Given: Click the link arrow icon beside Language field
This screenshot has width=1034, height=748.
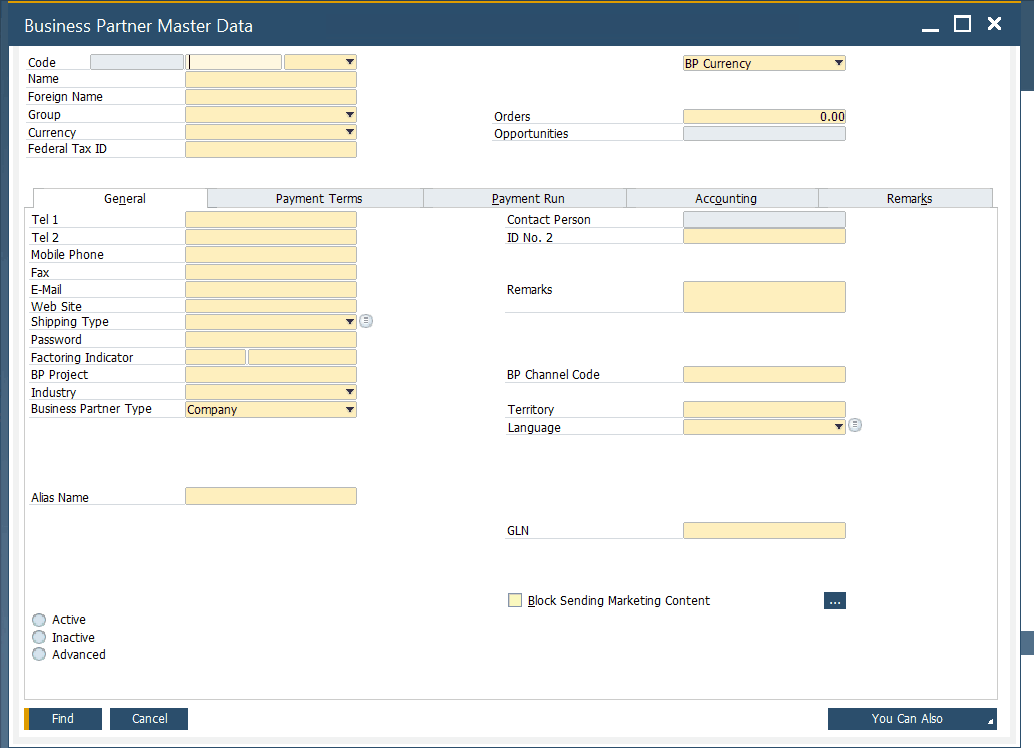Looking at the screenshot, I should (854, 424).
